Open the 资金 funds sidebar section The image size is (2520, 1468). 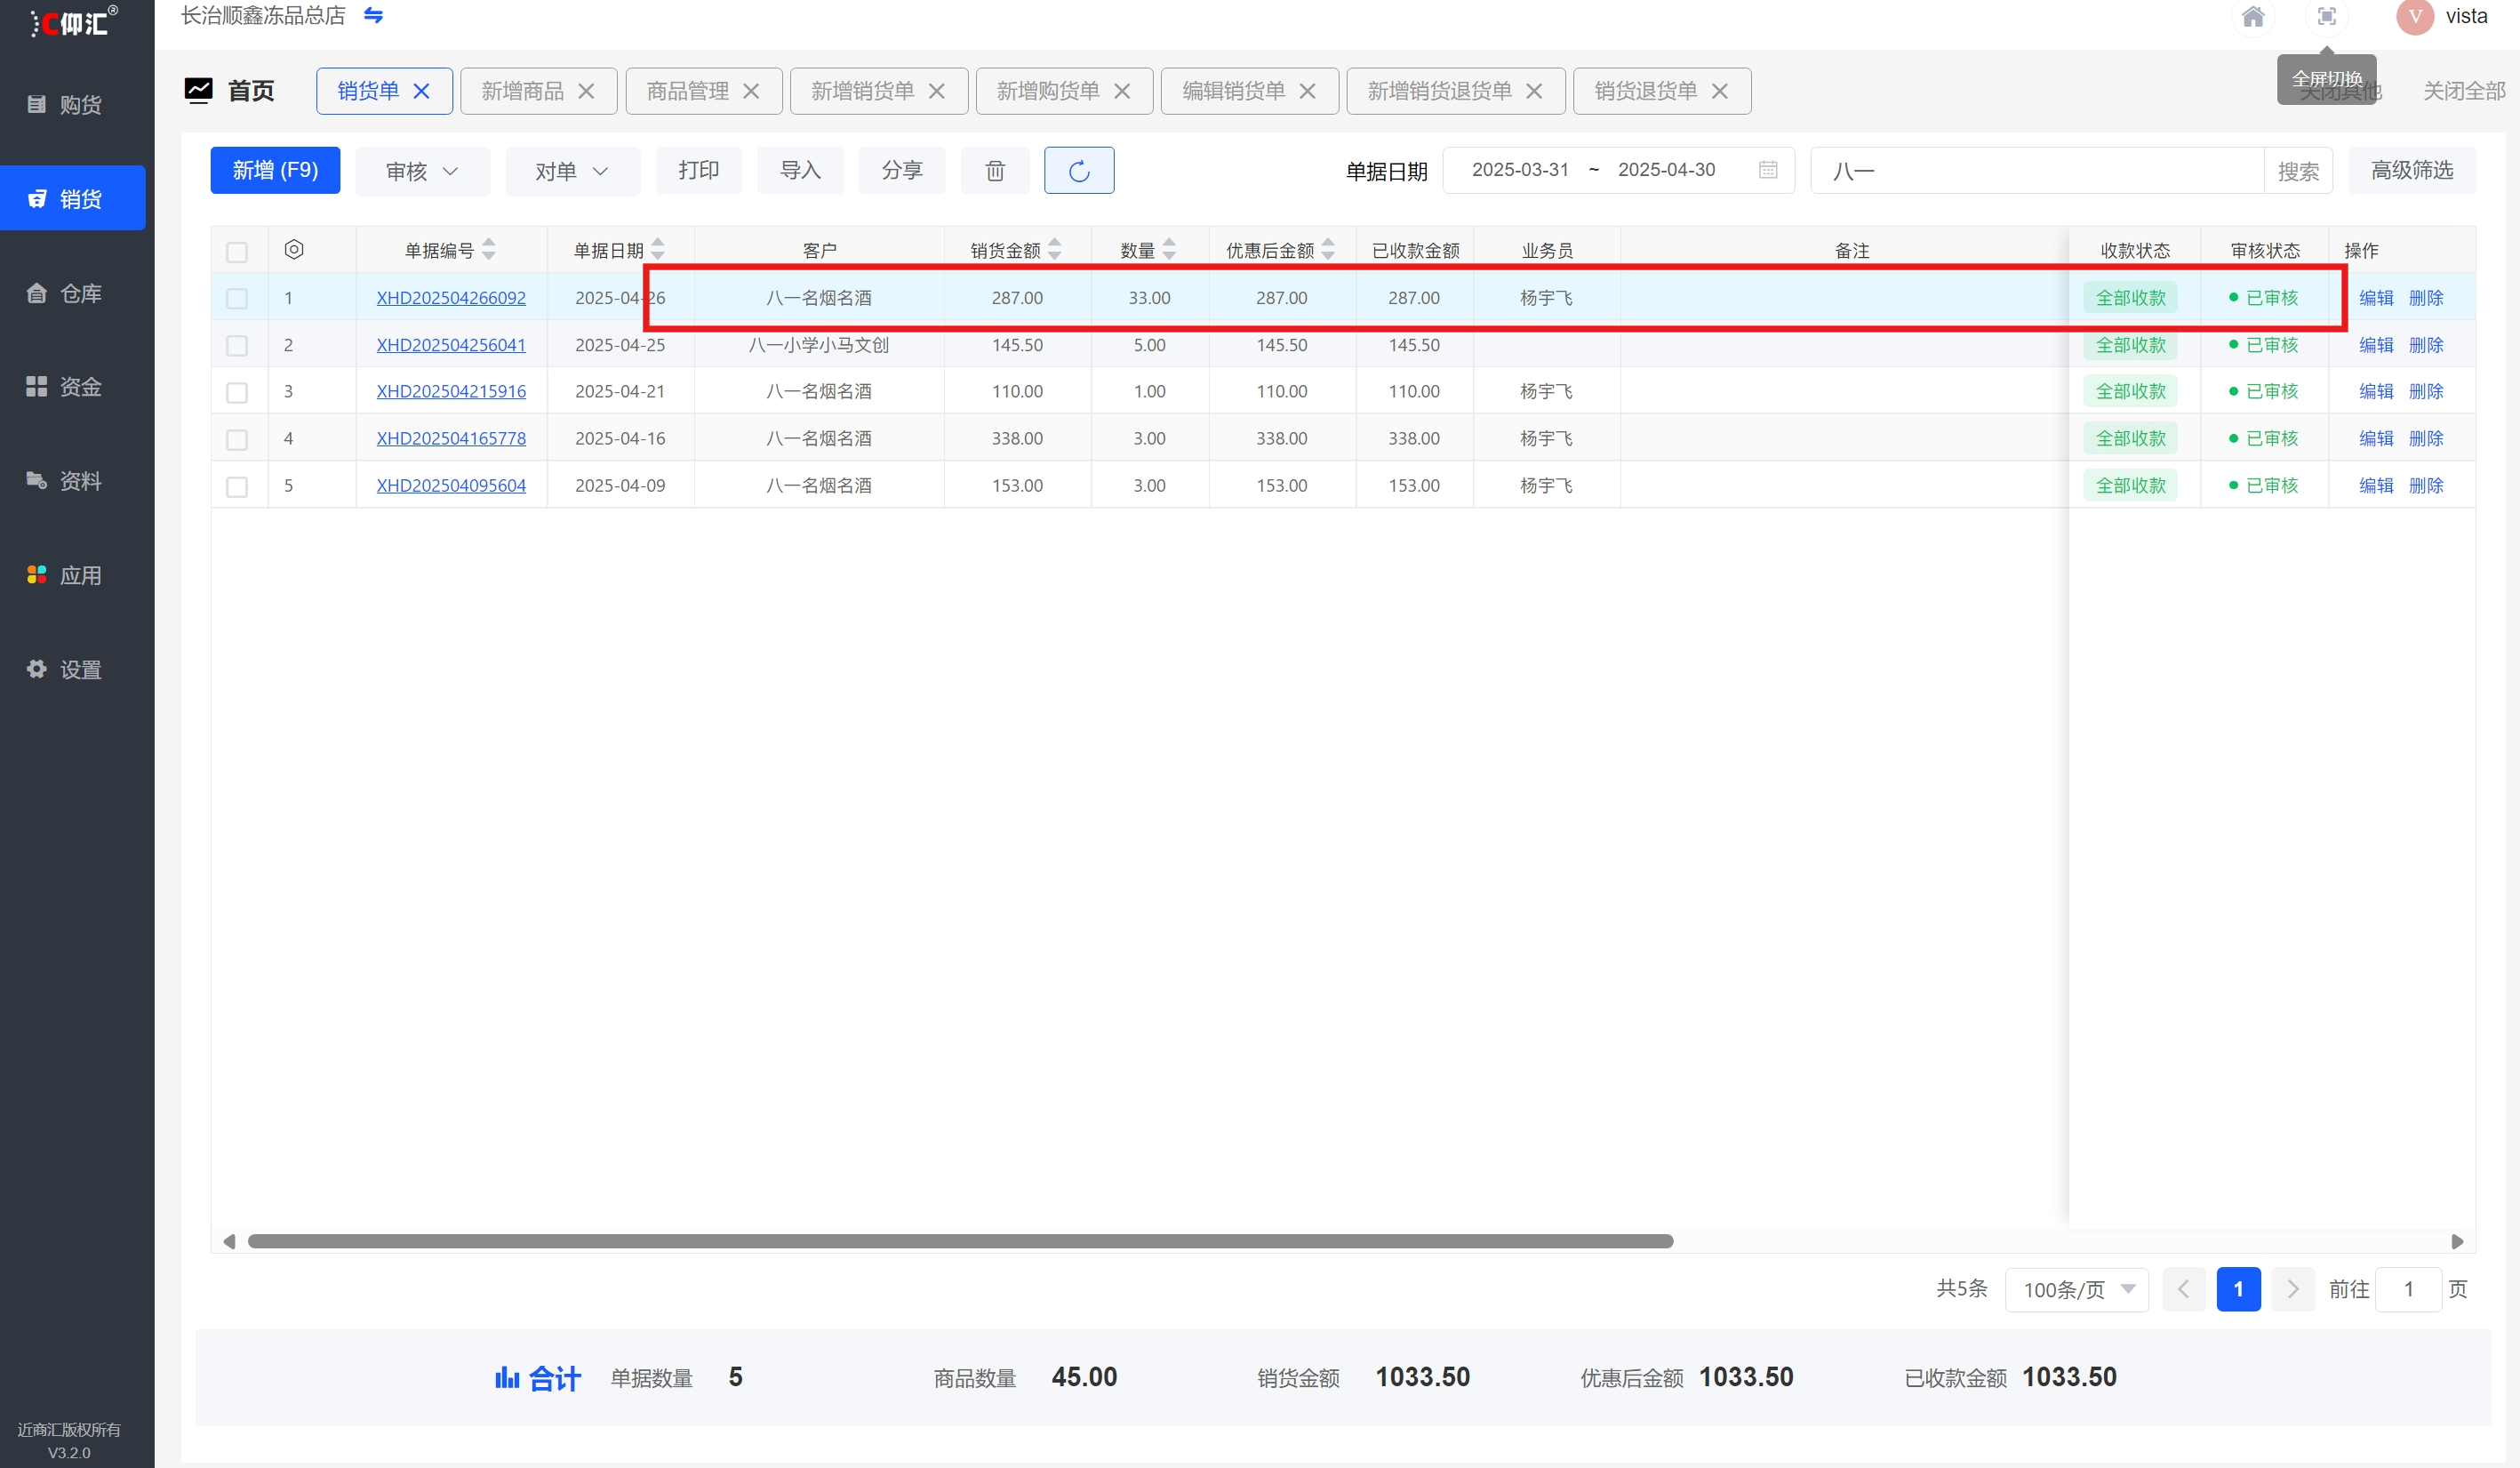[x=72, y=387]
